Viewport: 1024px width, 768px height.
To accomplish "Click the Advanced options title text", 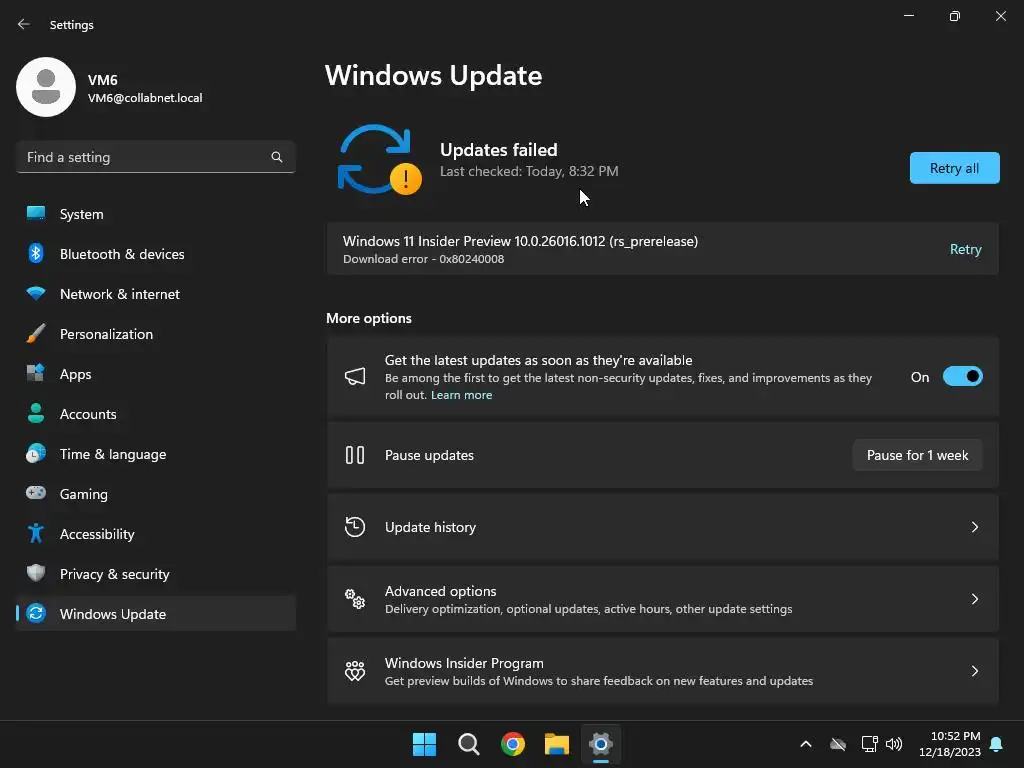I will tap(440, 591).
